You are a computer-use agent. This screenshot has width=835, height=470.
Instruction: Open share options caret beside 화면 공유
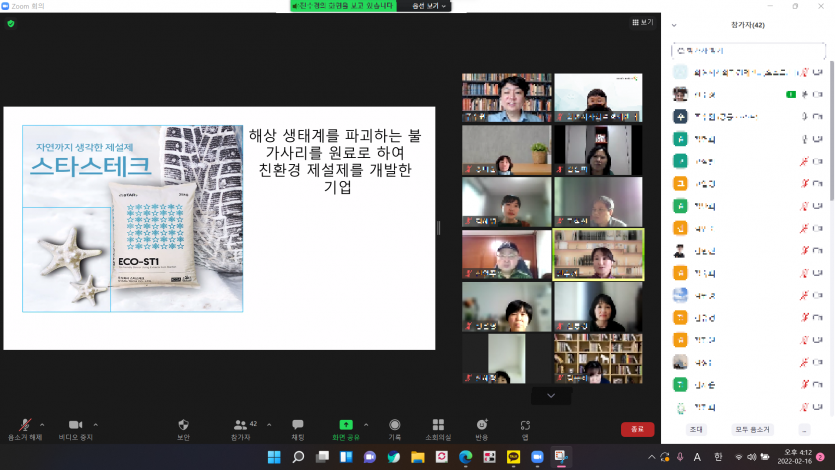pyautogui.click(x=366, y=425)
